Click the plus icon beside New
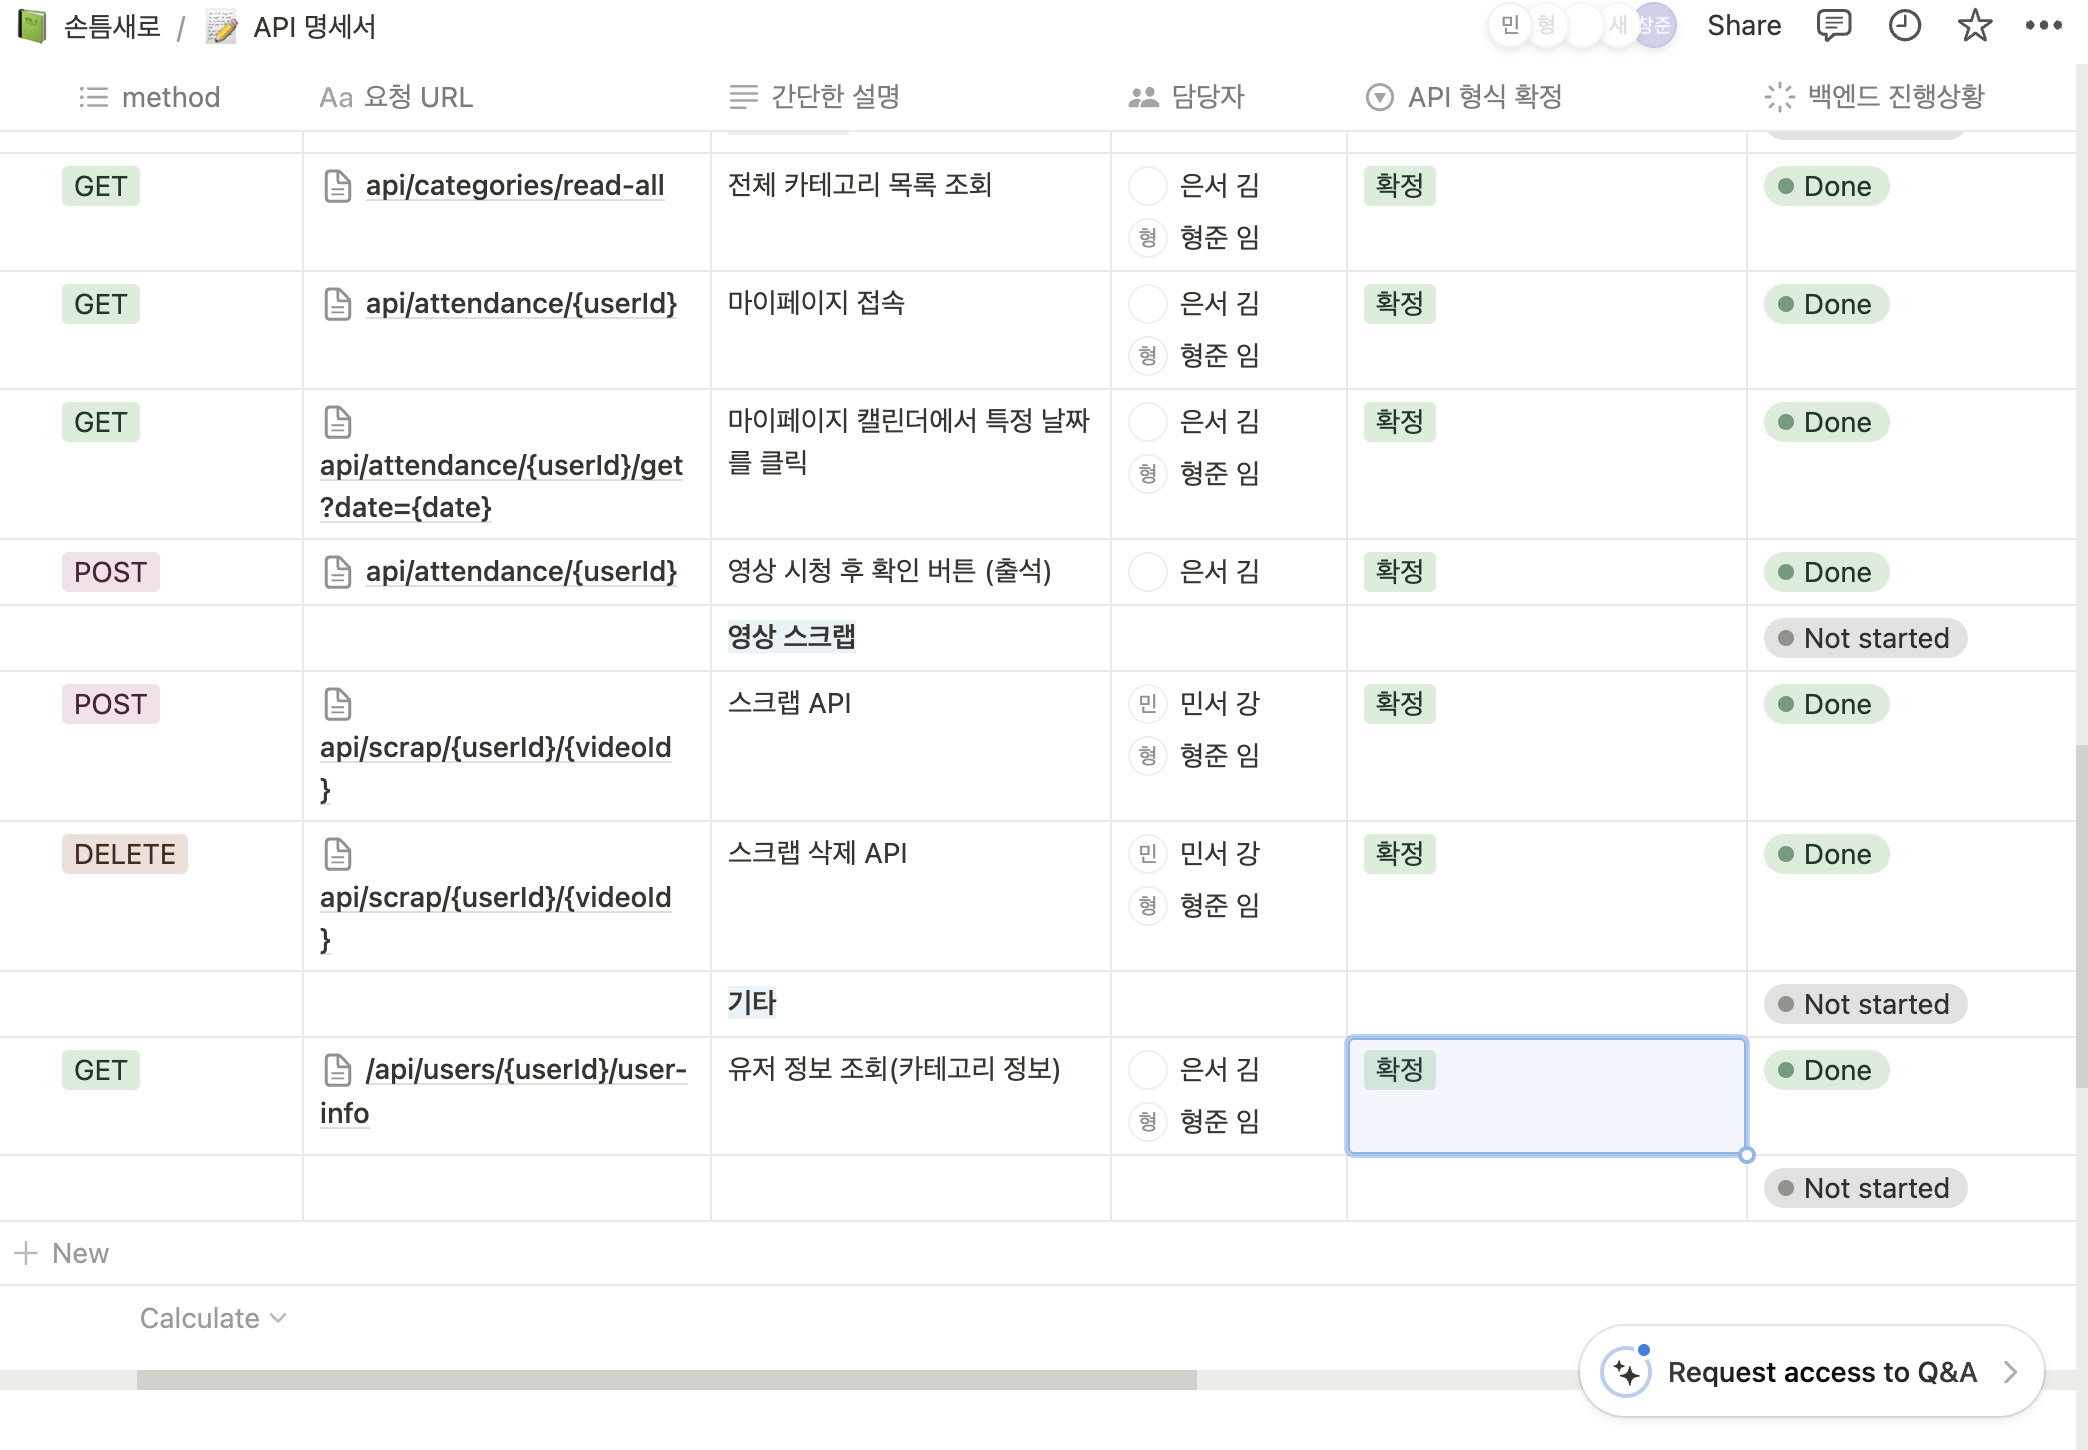This screenshot has height=1450, width=2088. click(26, 1253)
